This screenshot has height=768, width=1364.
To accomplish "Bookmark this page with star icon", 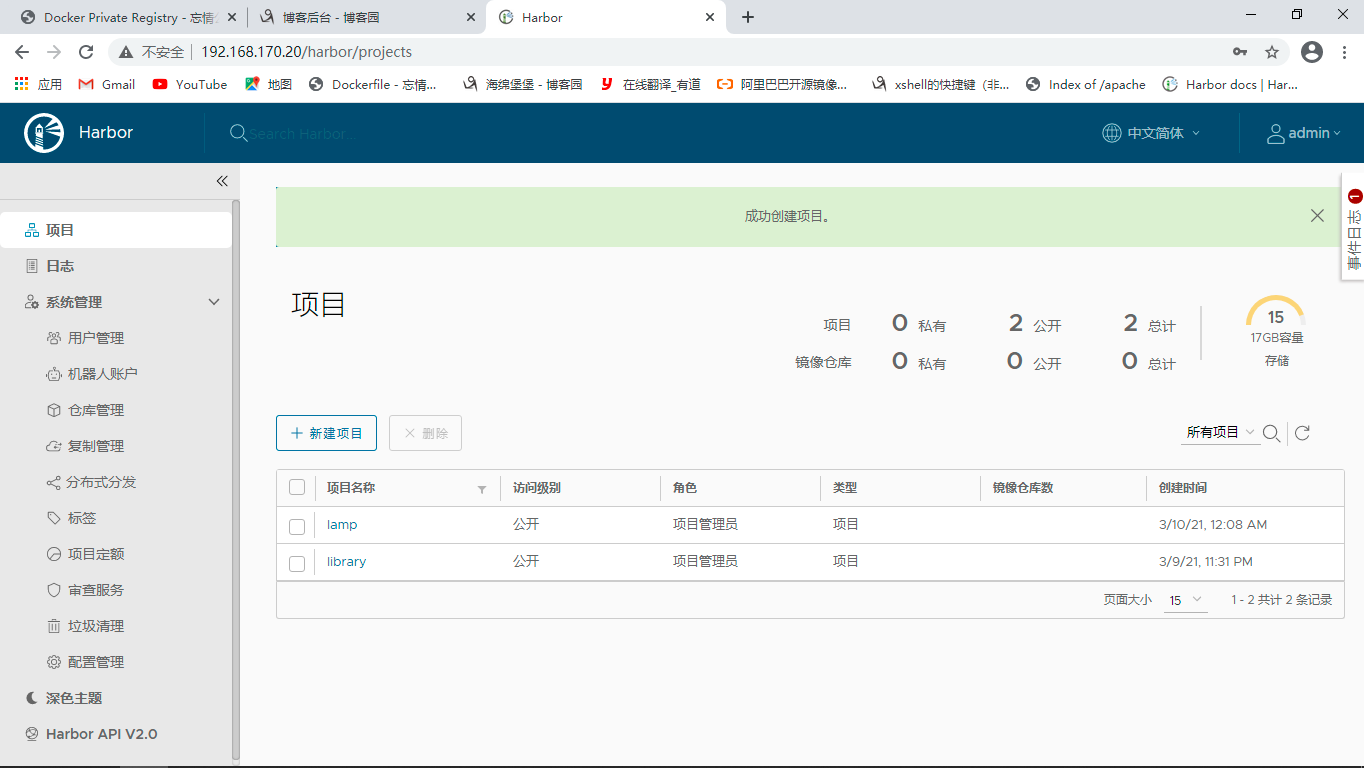I will tap(1272, 52).
